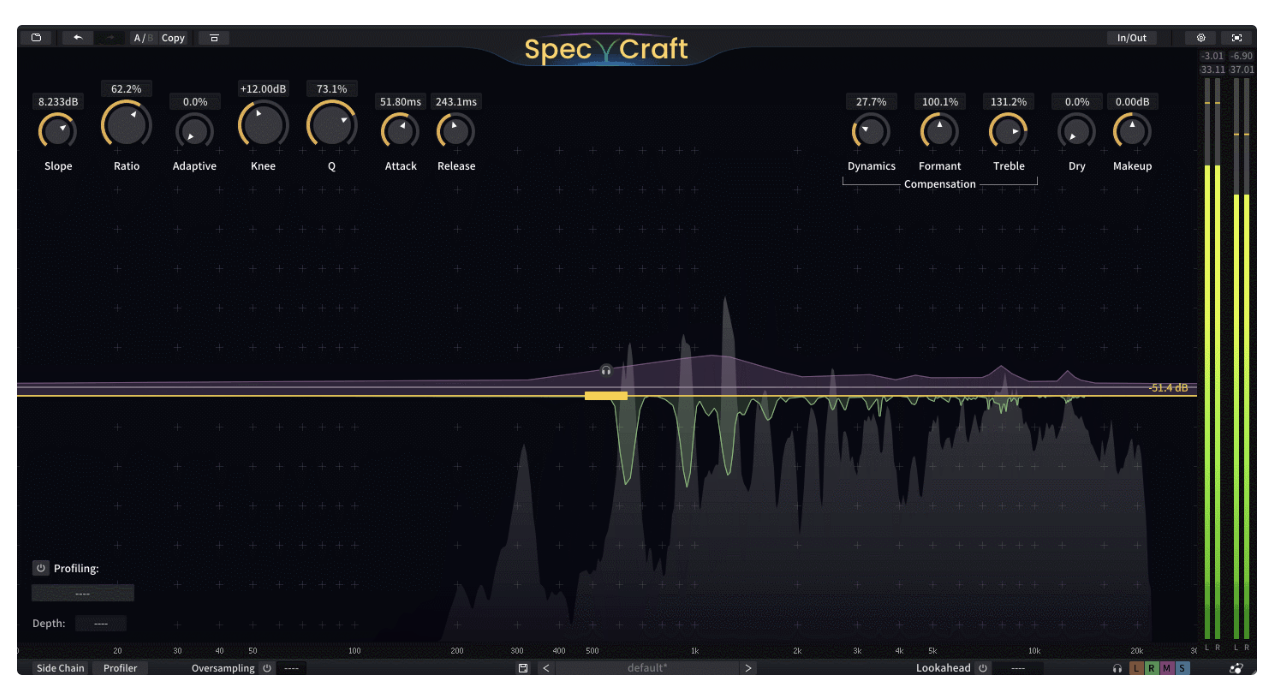Open the Side Chain tab
1272x688 pixels.
click(60, 668)
